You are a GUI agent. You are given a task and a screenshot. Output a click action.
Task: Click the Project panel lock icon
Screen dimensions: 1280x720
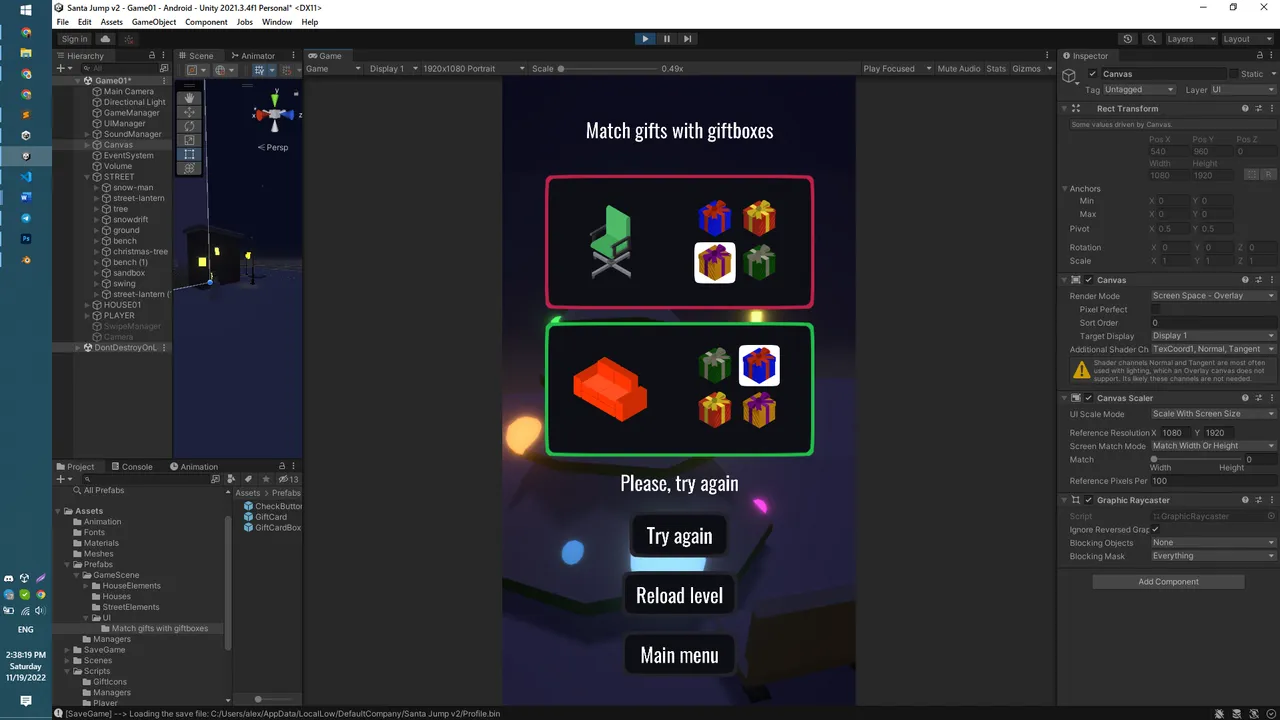(282, 466)
